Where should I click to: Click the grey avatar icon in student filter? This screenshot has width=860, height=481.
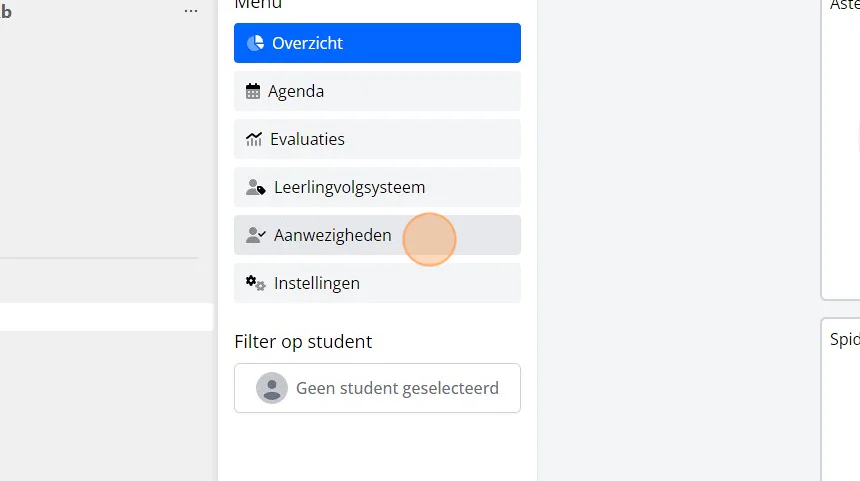pos(272,388)
